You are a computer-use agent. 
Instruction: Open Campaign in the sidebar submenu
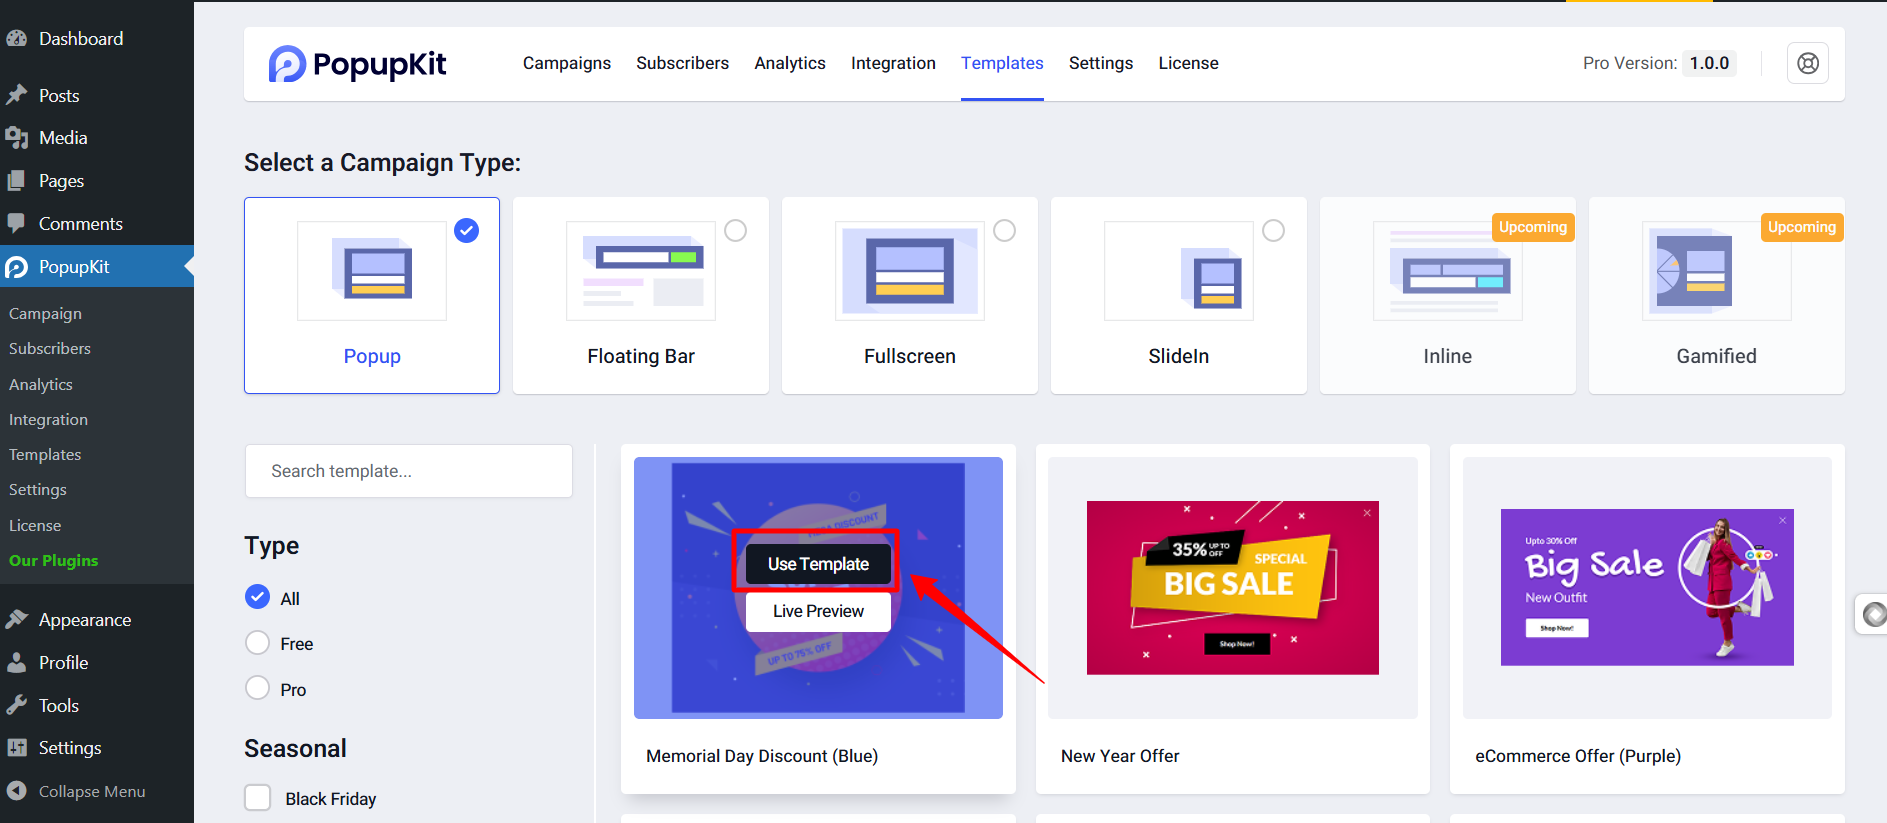46,314
